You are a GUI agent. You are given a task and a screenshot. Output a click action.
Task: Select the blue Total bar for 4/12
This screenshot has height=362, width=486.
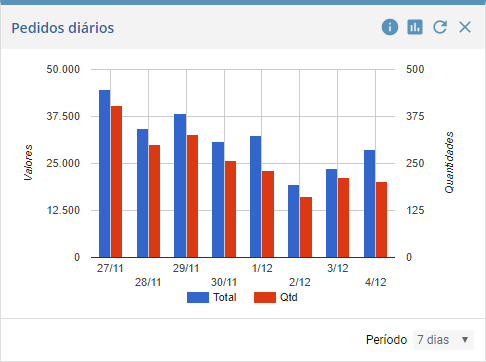coord(370,204)
